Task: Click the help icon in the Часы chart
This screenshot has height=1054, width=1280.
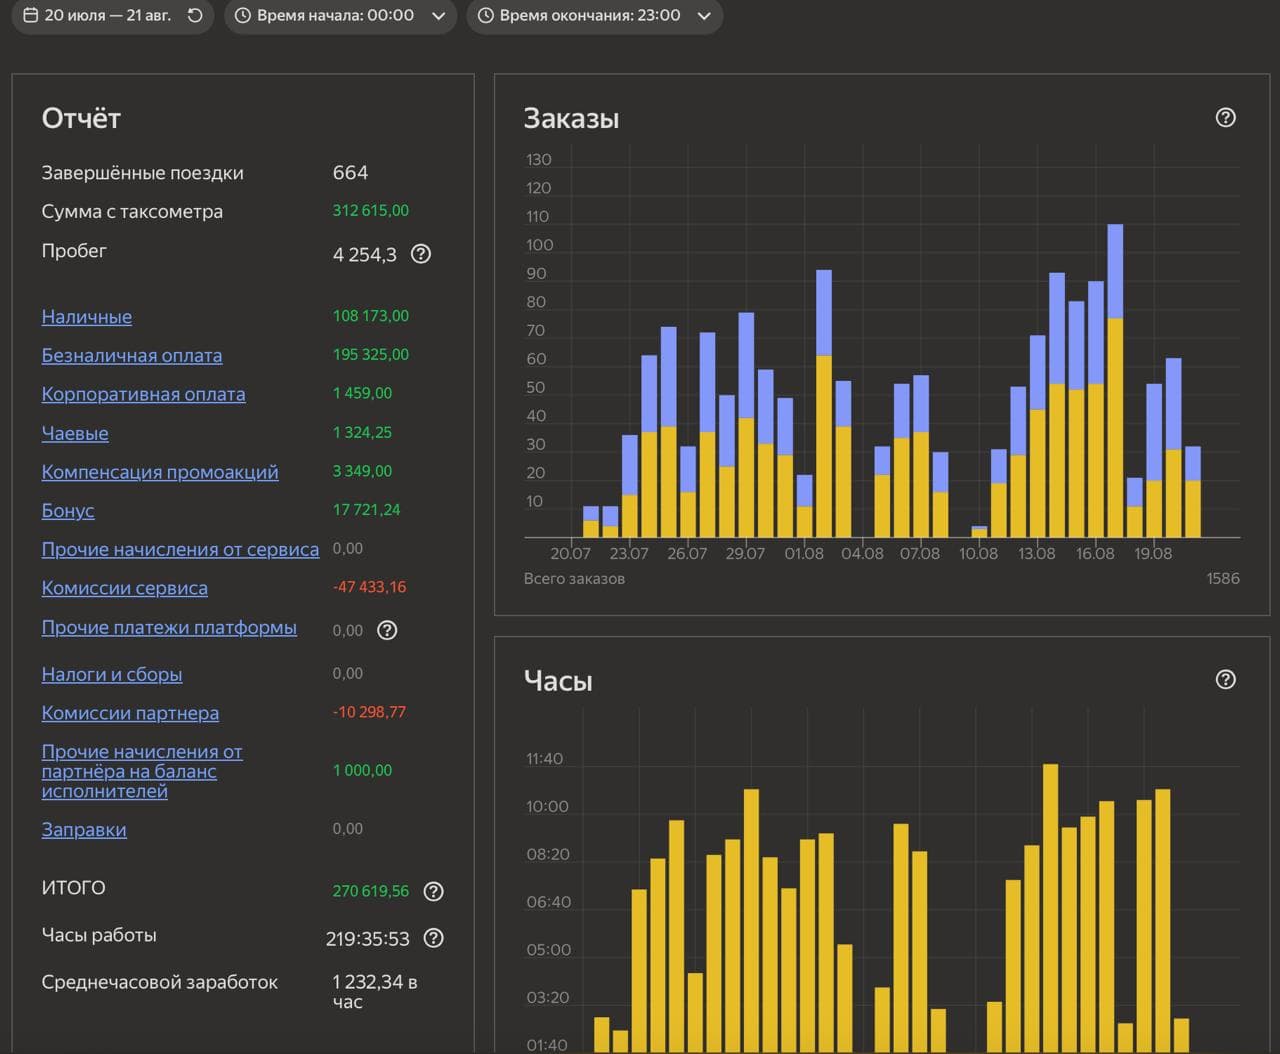Action: click(x=1225, y=680)
